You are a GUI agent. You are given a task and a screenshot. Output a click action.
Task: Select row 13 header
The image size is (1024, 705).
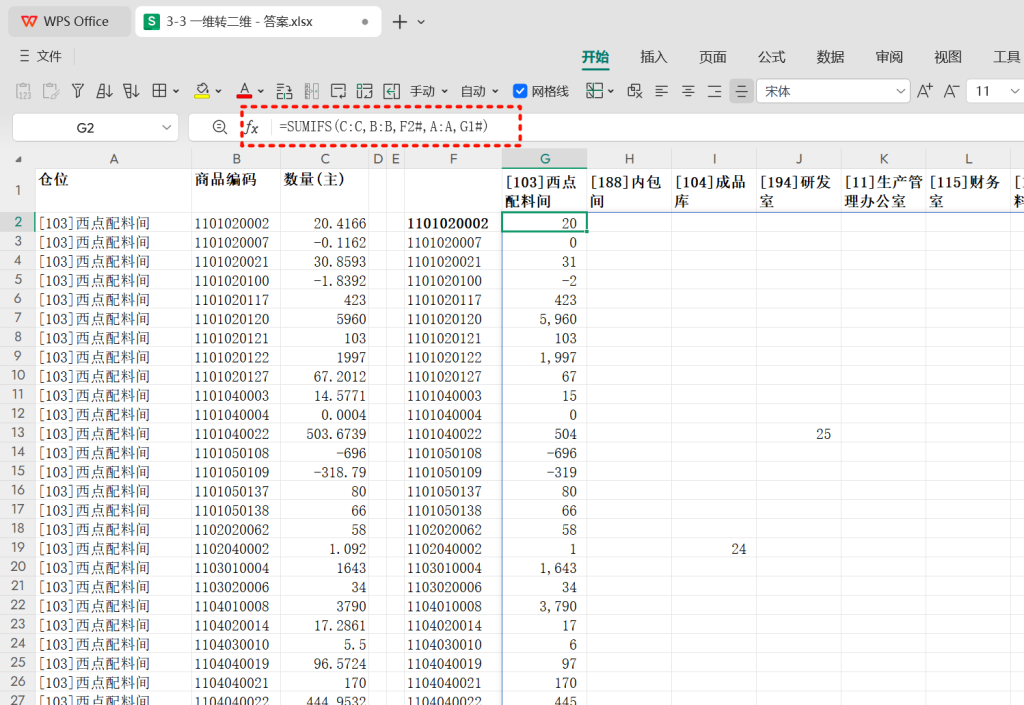(18, 433)
